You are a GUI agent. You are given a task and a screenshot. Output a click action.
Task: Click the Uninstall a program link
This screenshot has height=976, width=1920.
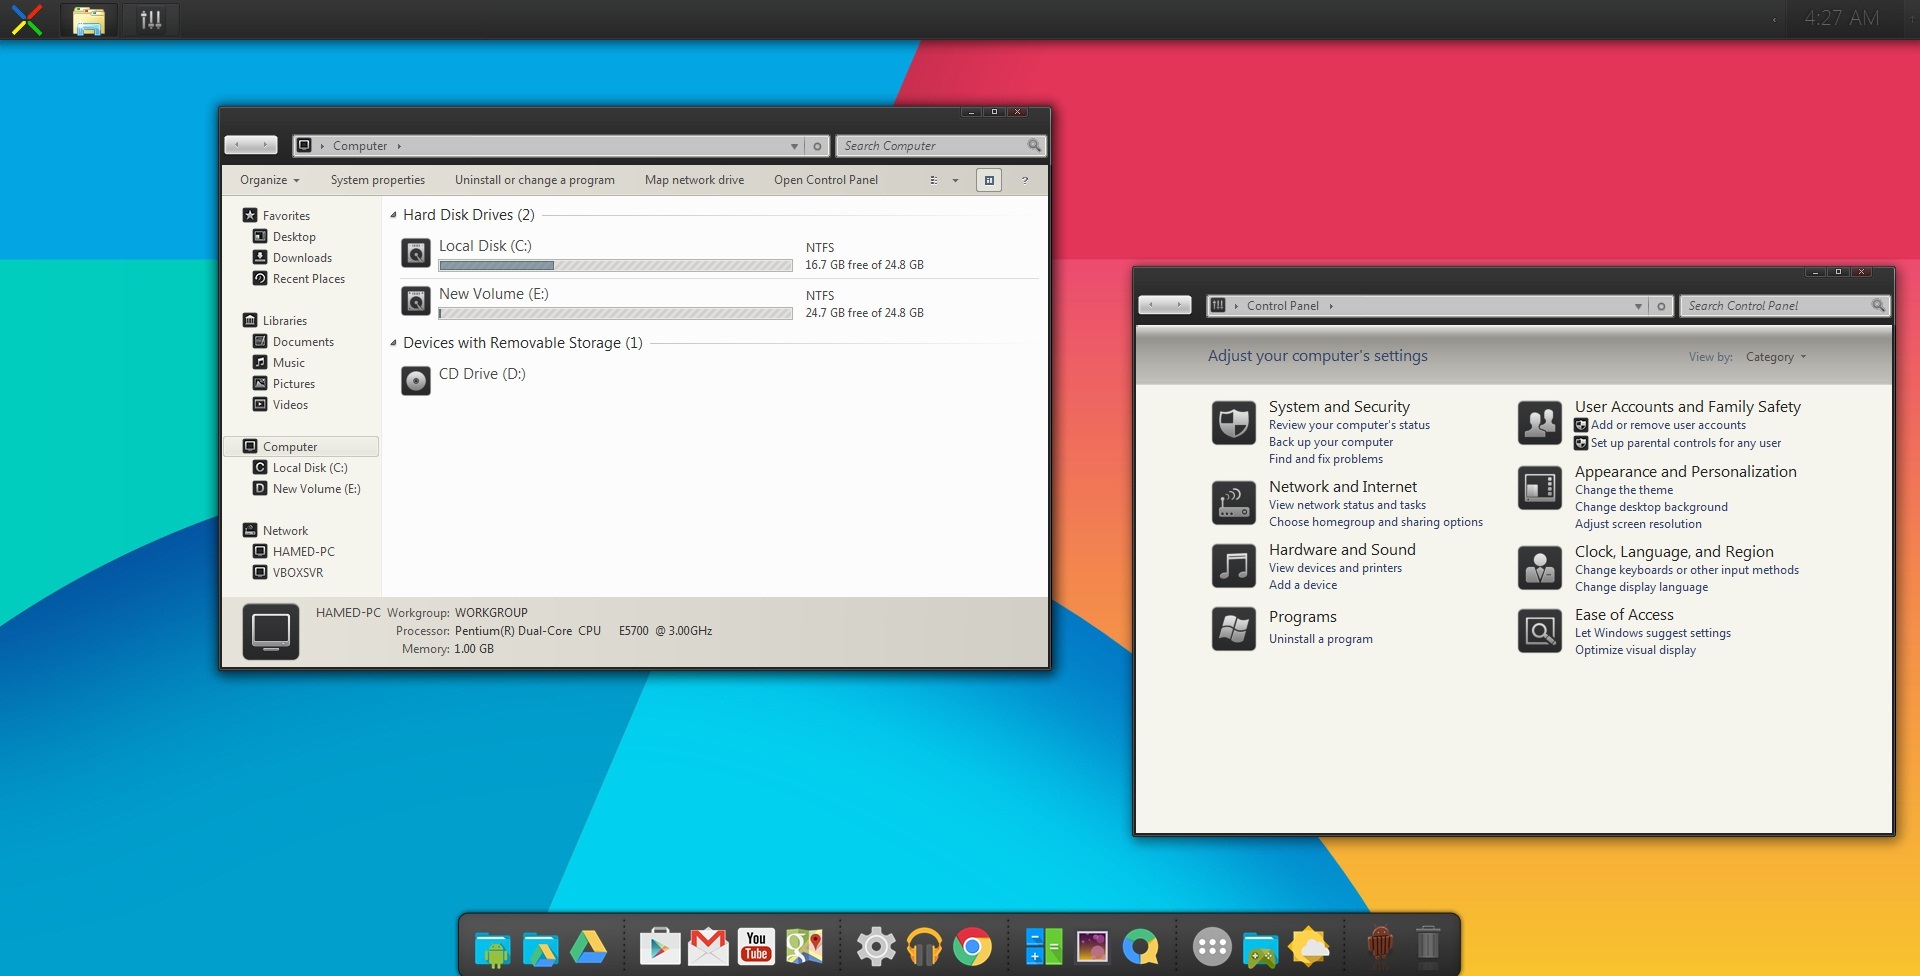pos(1320,639)
